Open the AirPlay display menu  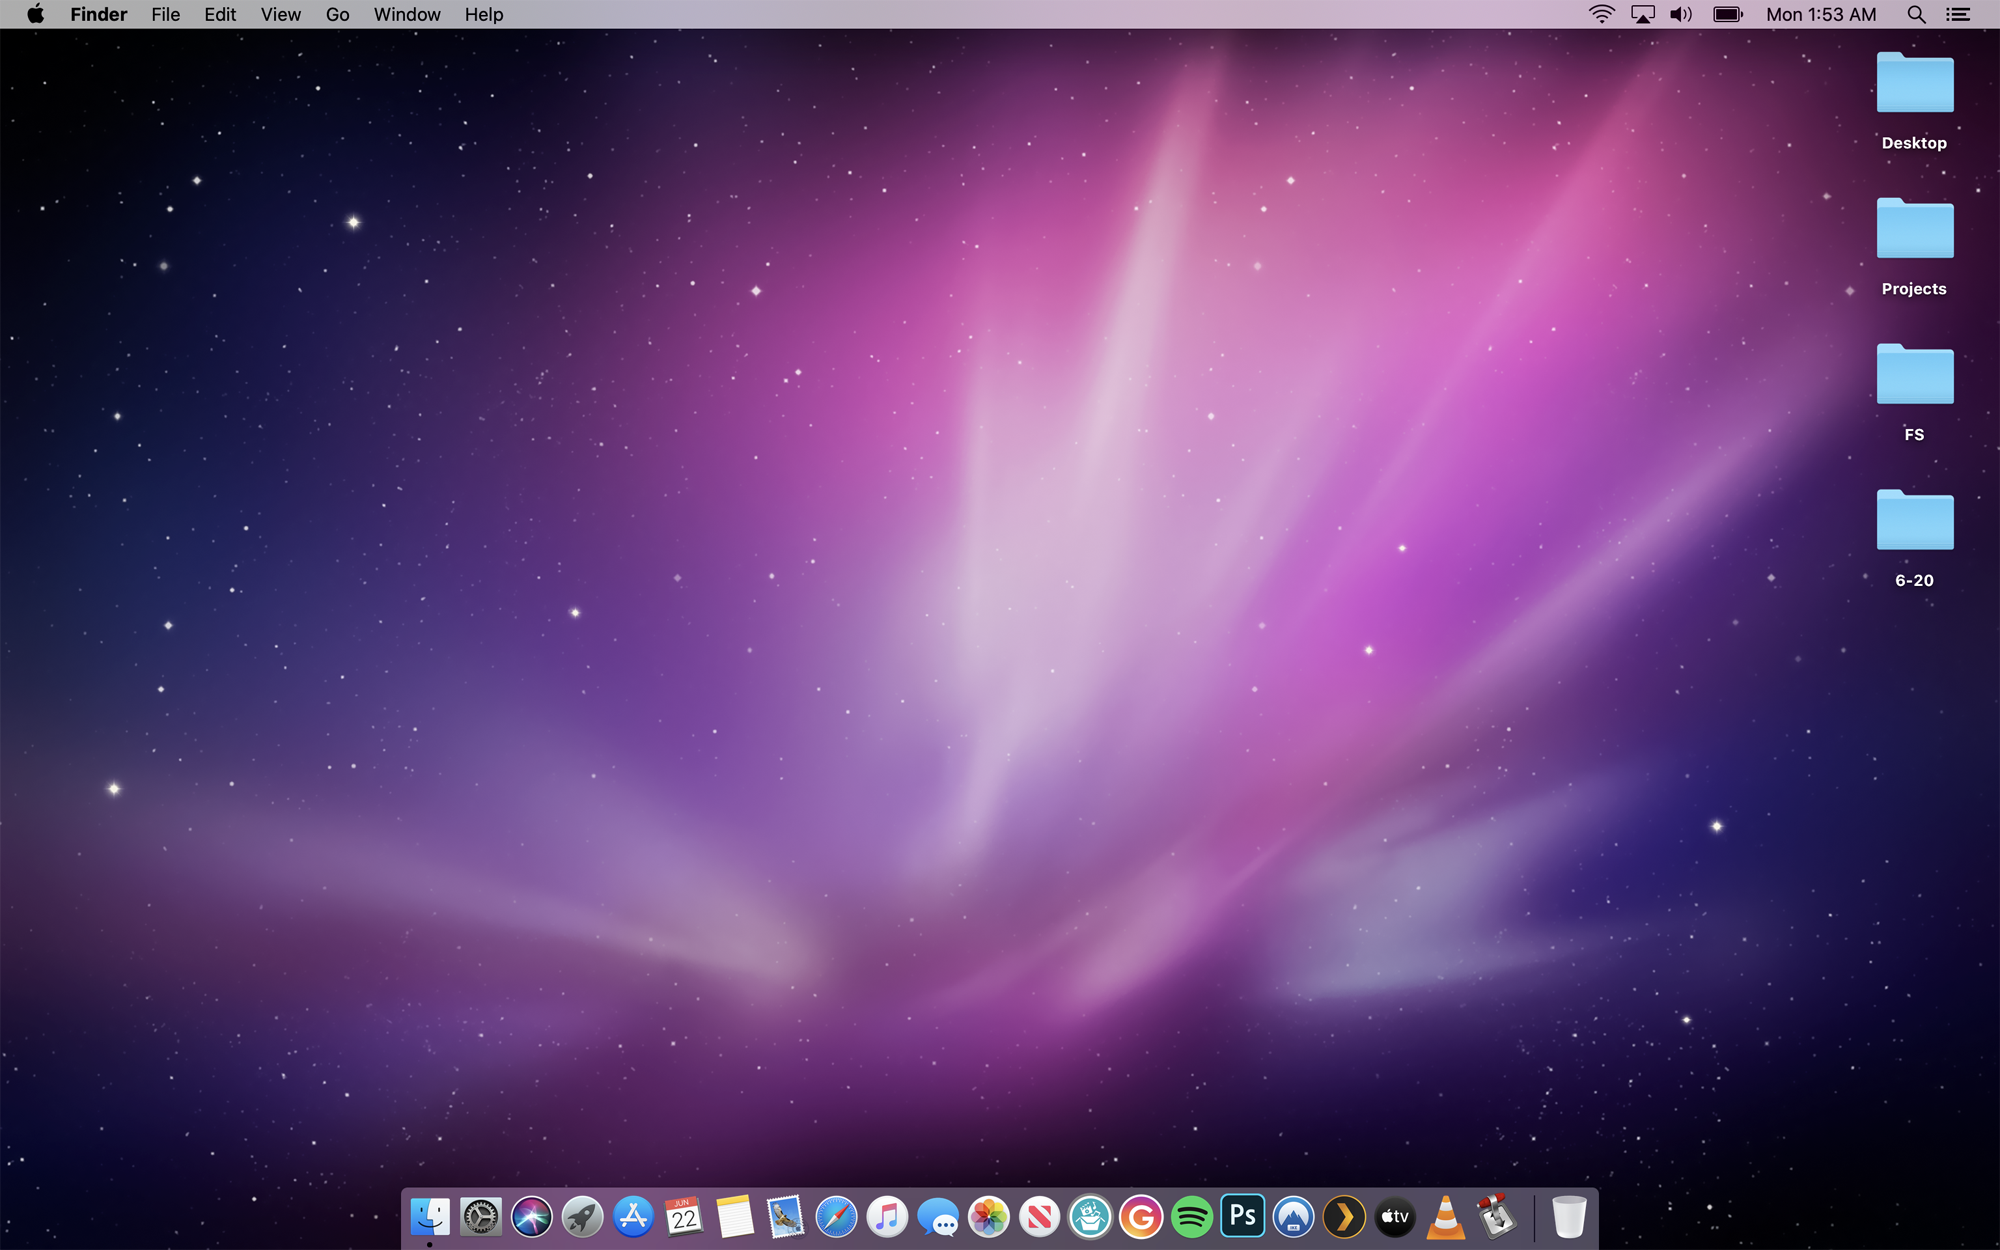pyautogui.click(x=1643, y=14)
